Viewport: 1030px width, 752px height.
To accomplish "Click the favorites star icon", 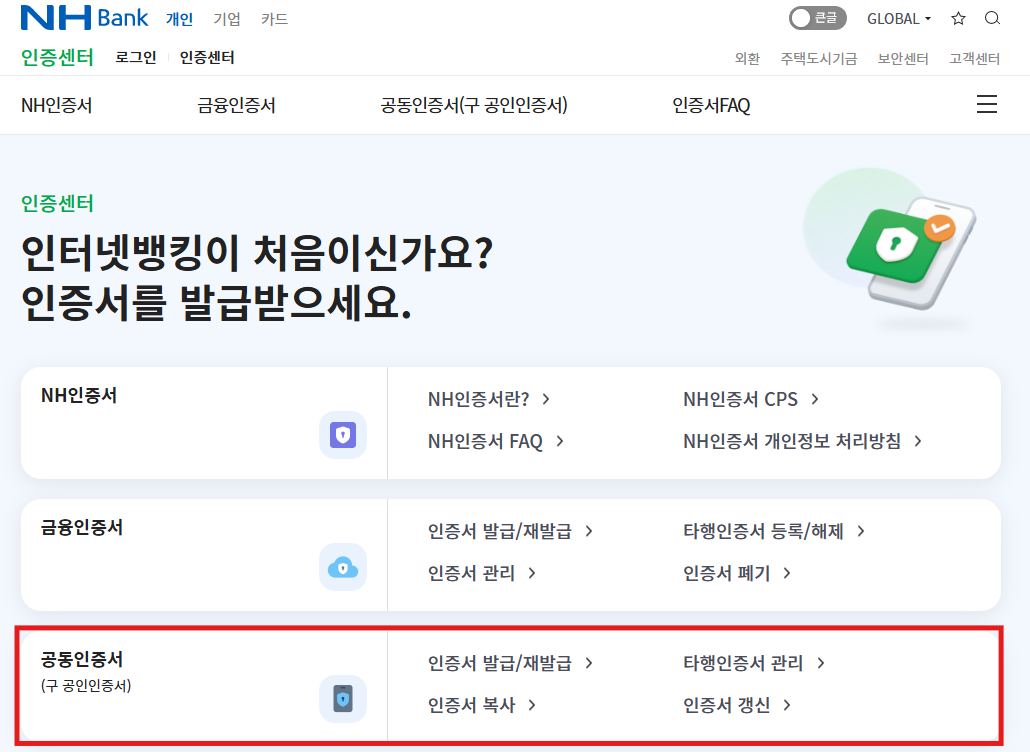I will [958, 18].
